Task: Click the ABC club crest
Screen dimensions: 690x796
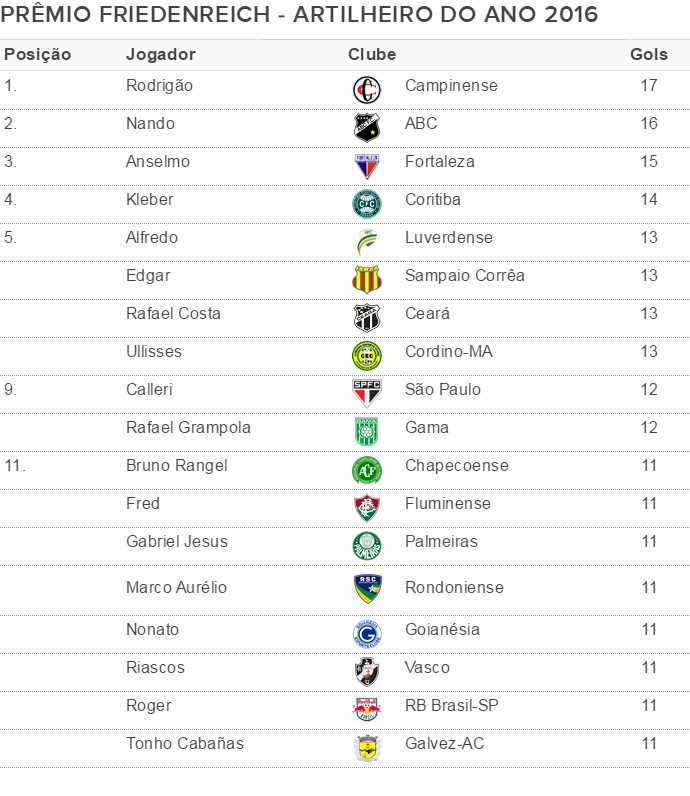Action: tap(367, 127)
